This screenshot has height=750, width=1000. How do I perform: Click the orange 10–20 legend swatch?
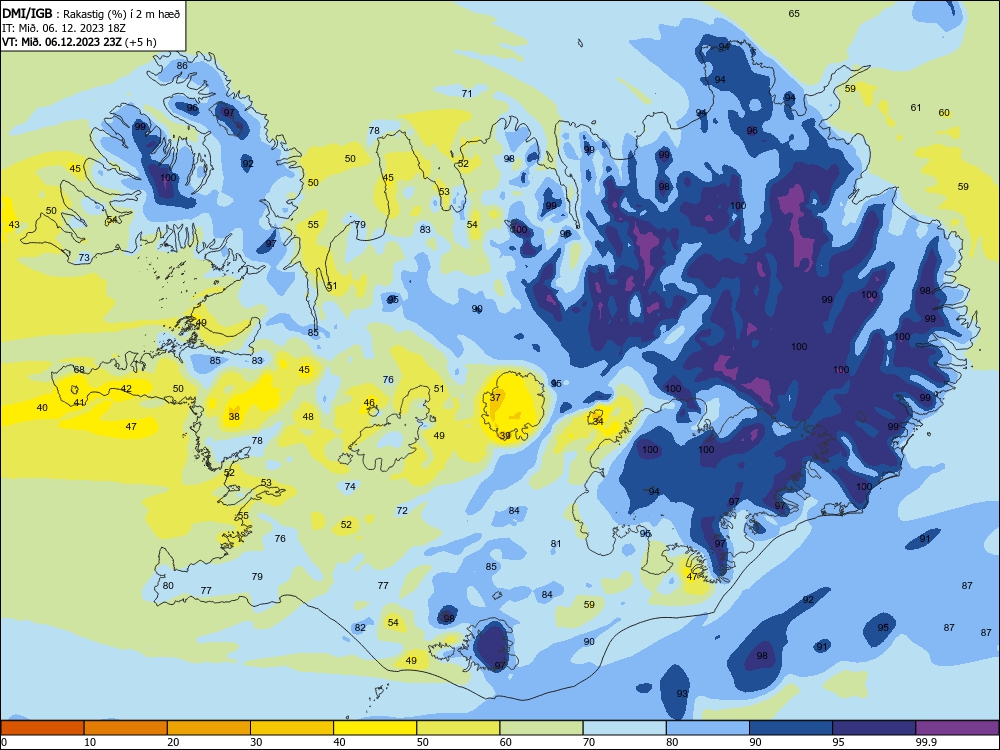tap(126, 728)
